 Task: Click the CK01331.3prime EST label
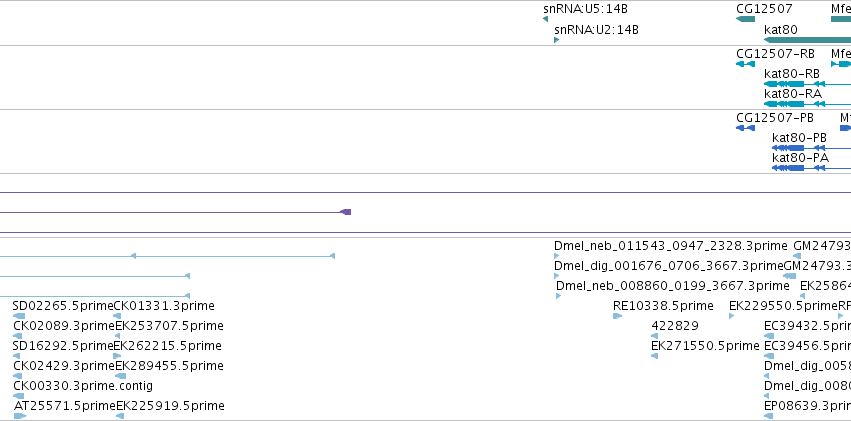point(164,306)
